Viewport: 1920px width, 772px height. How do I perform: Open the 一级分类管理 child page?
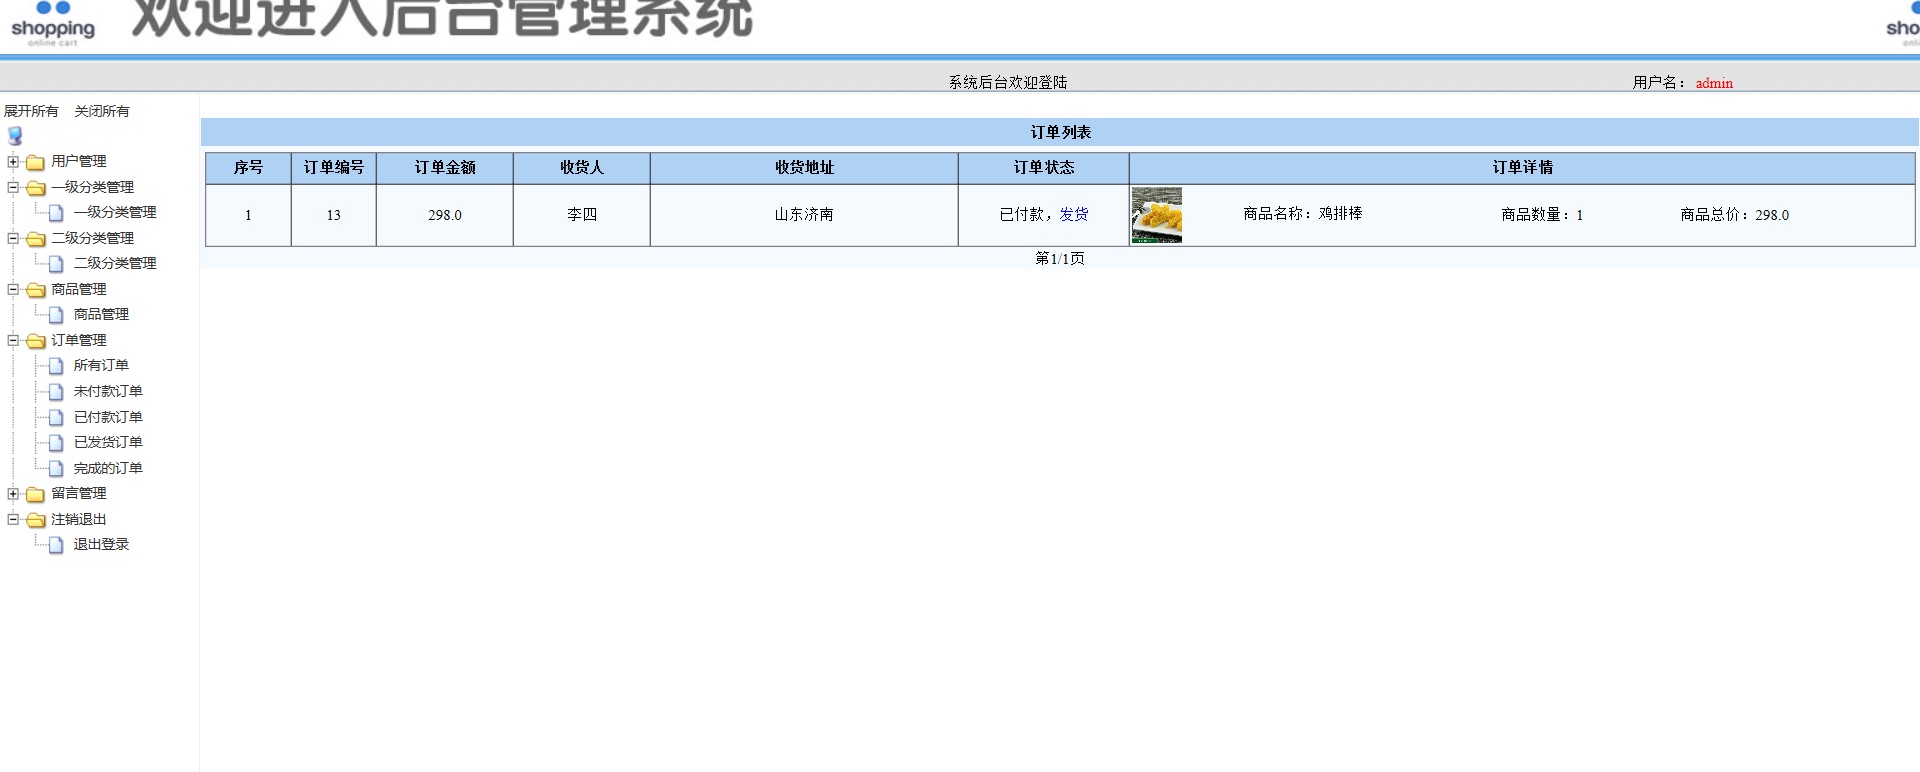(115, 212)
